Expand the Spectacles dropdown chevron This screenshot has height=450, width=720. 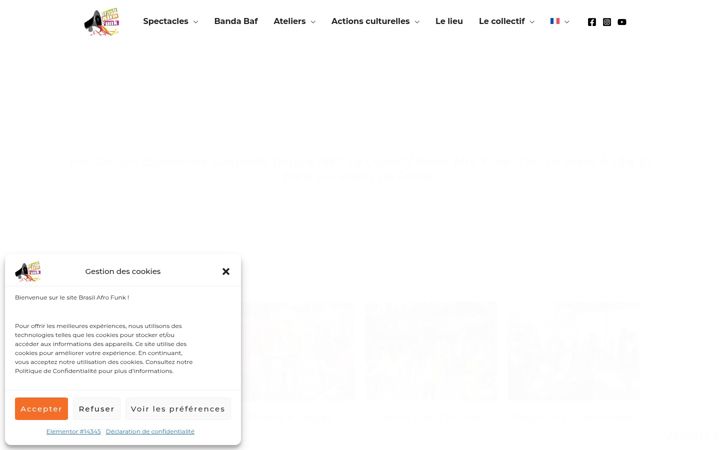tap(196, 22)
